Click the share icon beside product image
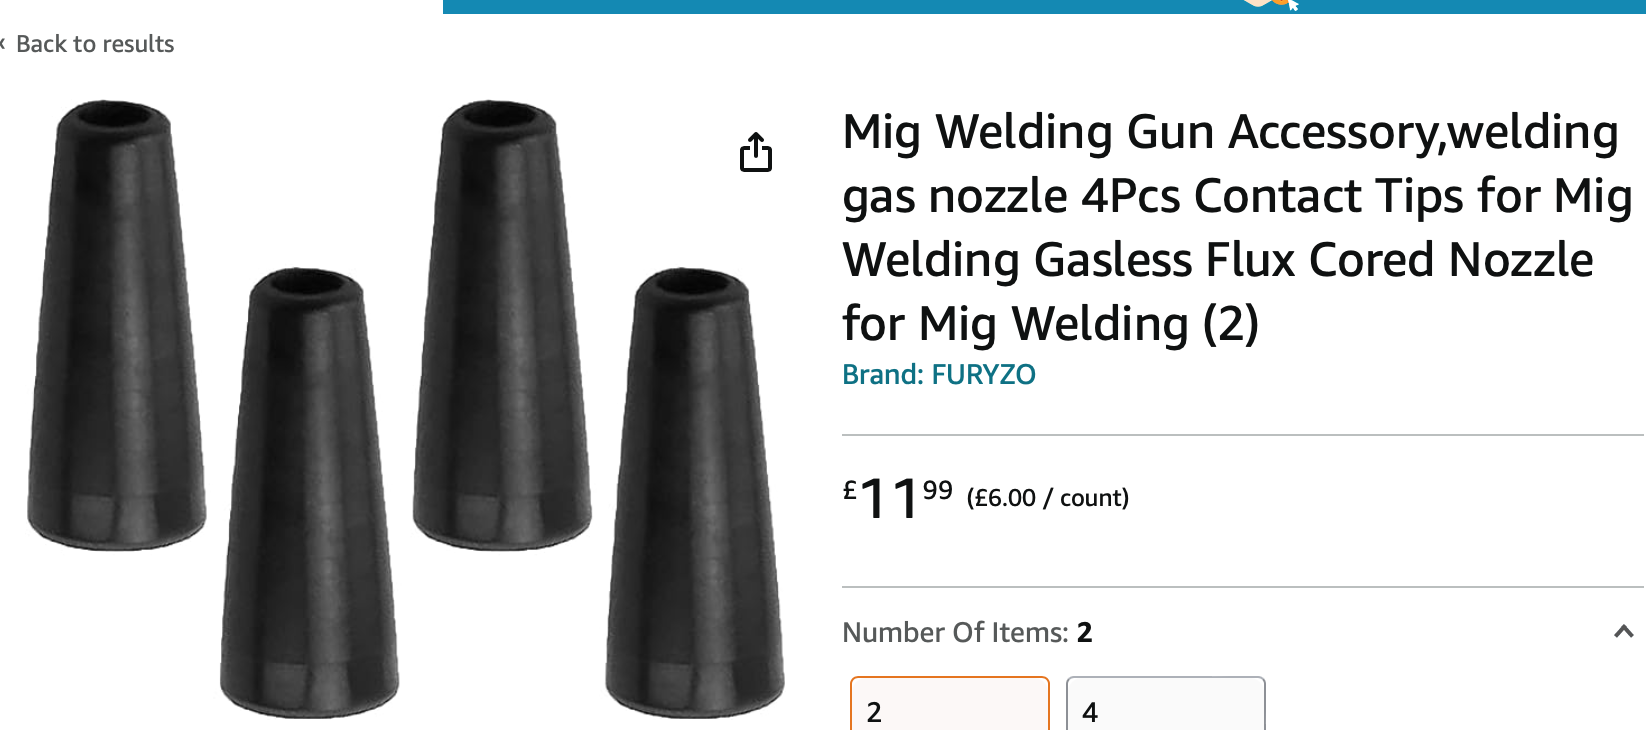The width and height of the screenshot is (1646, 730). click(x=756, y=152)
